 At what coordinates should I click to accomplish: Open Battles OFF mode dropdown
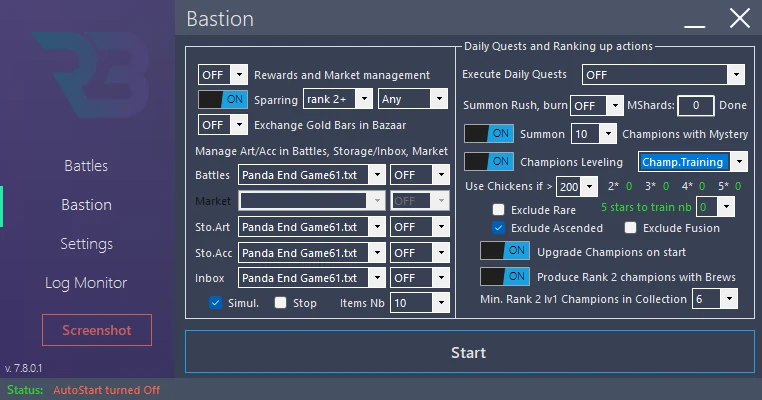[x=420, y=175]
